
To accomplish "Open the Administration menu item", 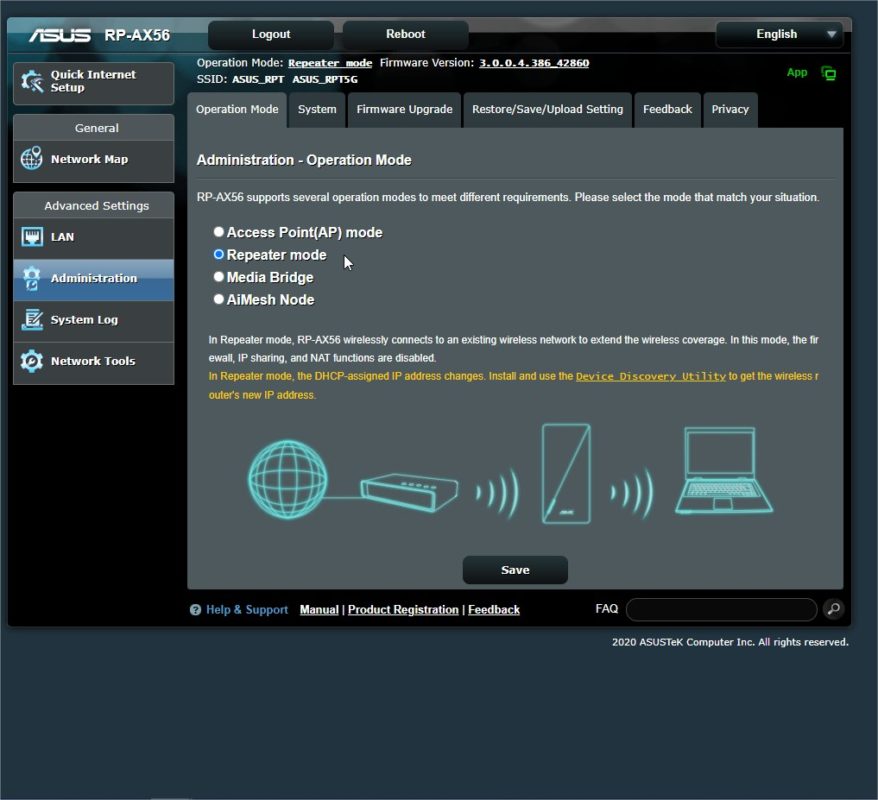I will pyautogui.click(x=94, y=279).
